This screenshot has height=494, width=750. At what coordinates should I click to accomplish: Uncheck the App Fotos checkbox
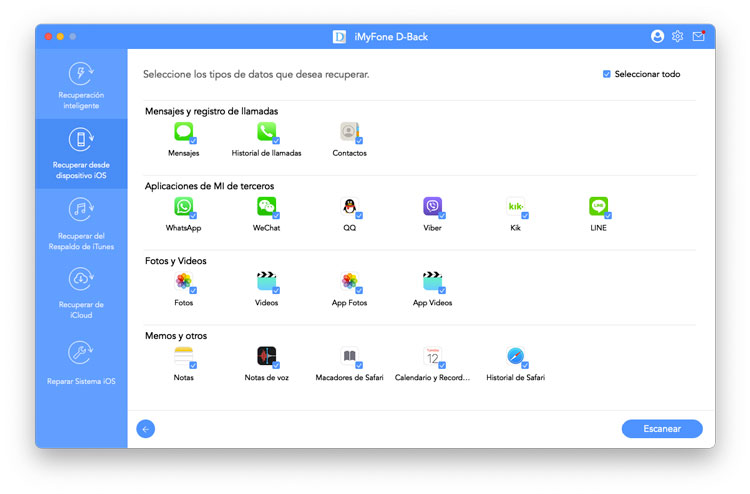tap(359, 290)
